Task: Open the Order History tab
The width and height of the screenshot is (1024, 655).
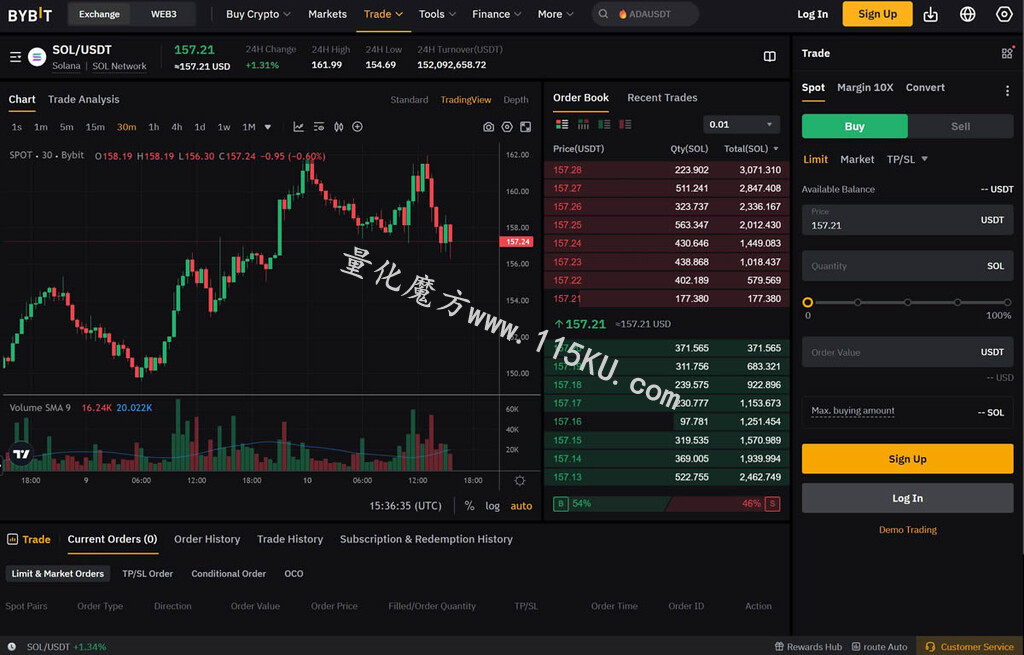Action: pos(207,539)
